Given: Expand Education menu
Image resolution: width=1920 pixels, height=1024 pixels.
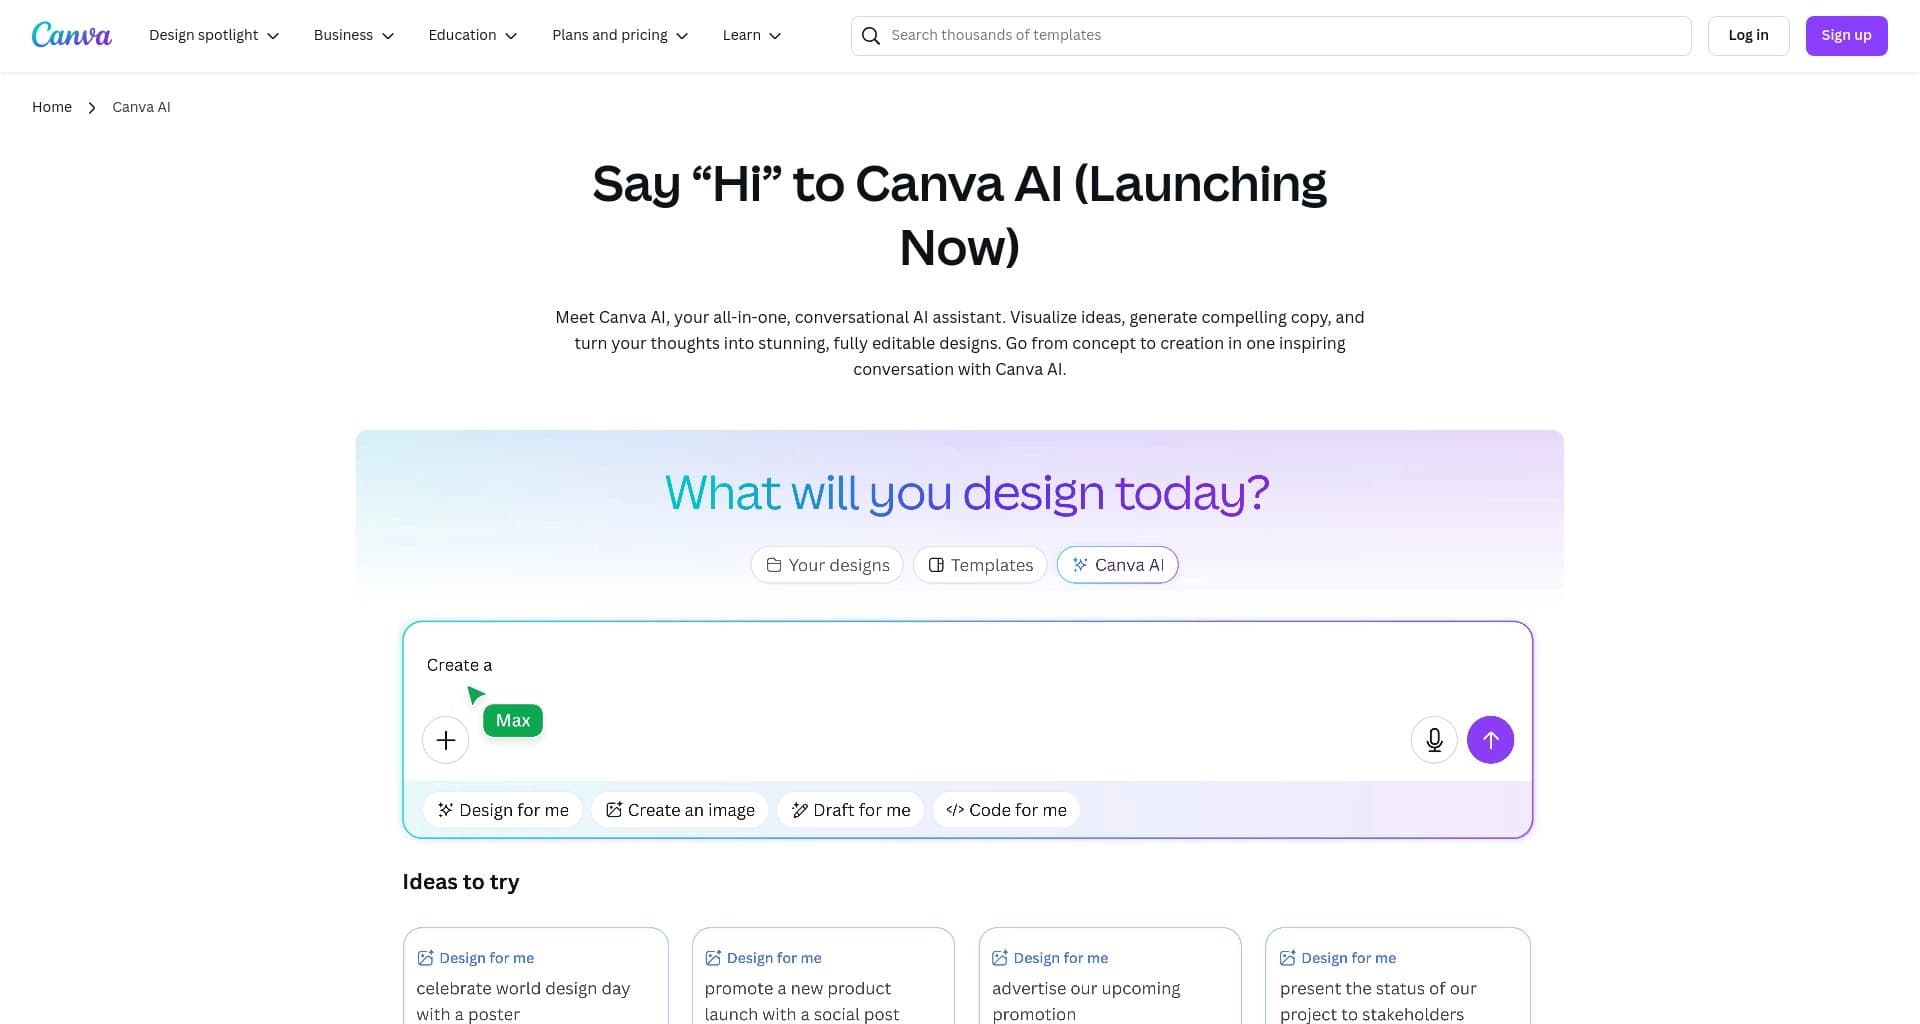Looking at the screenshot, I should click(473, 35).
